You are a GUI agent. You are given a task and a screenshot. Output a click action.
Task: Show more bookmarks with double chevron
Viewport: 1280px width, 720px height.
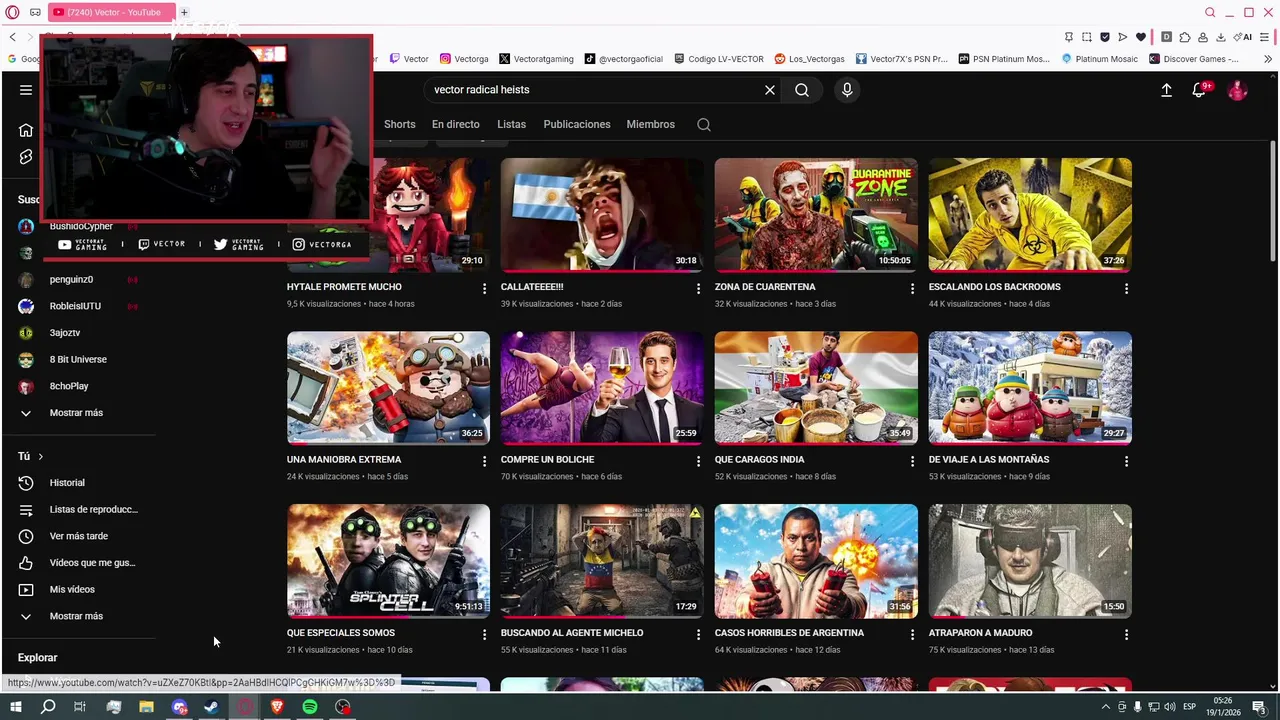pyautogui.click(x=1268, y=59)
